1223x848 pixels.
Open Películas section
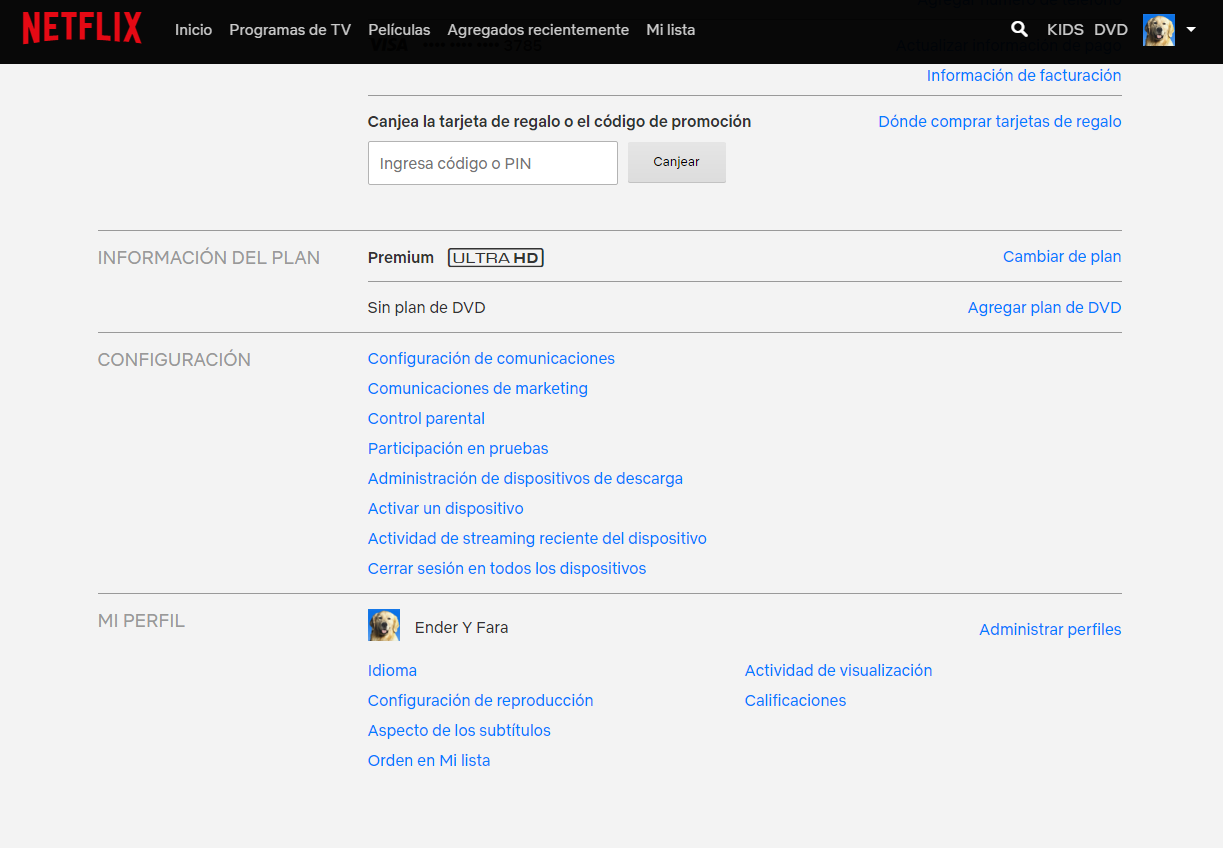[399, 30]
